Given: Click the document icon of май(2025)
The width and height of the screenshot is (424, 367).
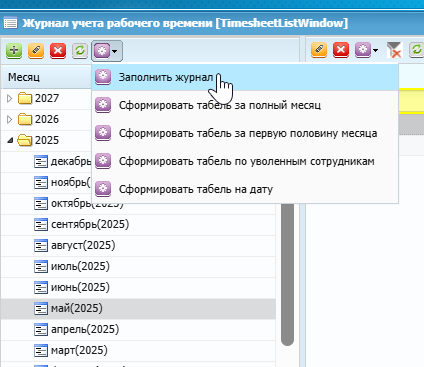Looking at the screenshot, I should [x=41, y=309].
